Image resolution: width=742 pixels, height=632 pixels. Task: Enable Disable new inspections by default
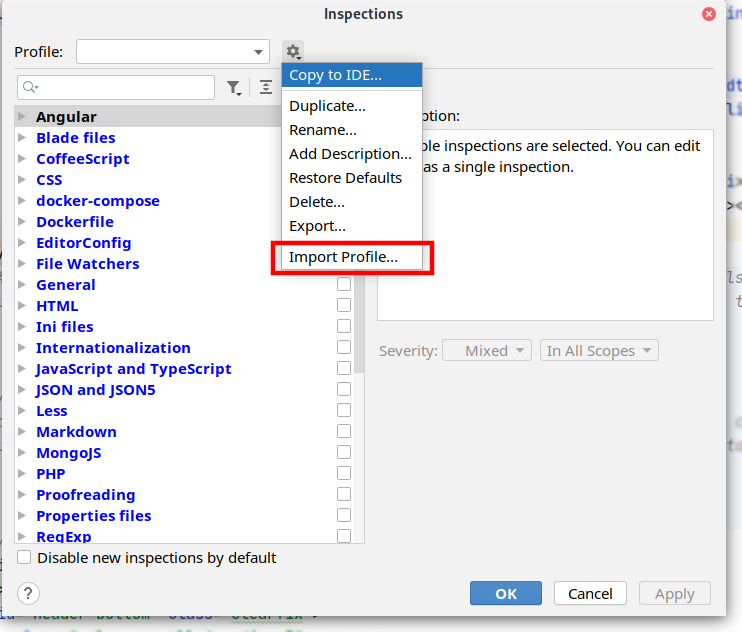tap(24, 557)
